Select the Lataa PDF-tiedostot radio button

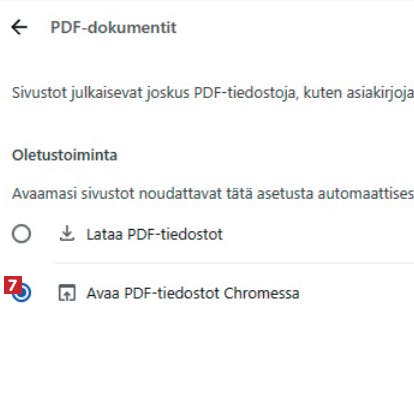[x=22, y=233]
